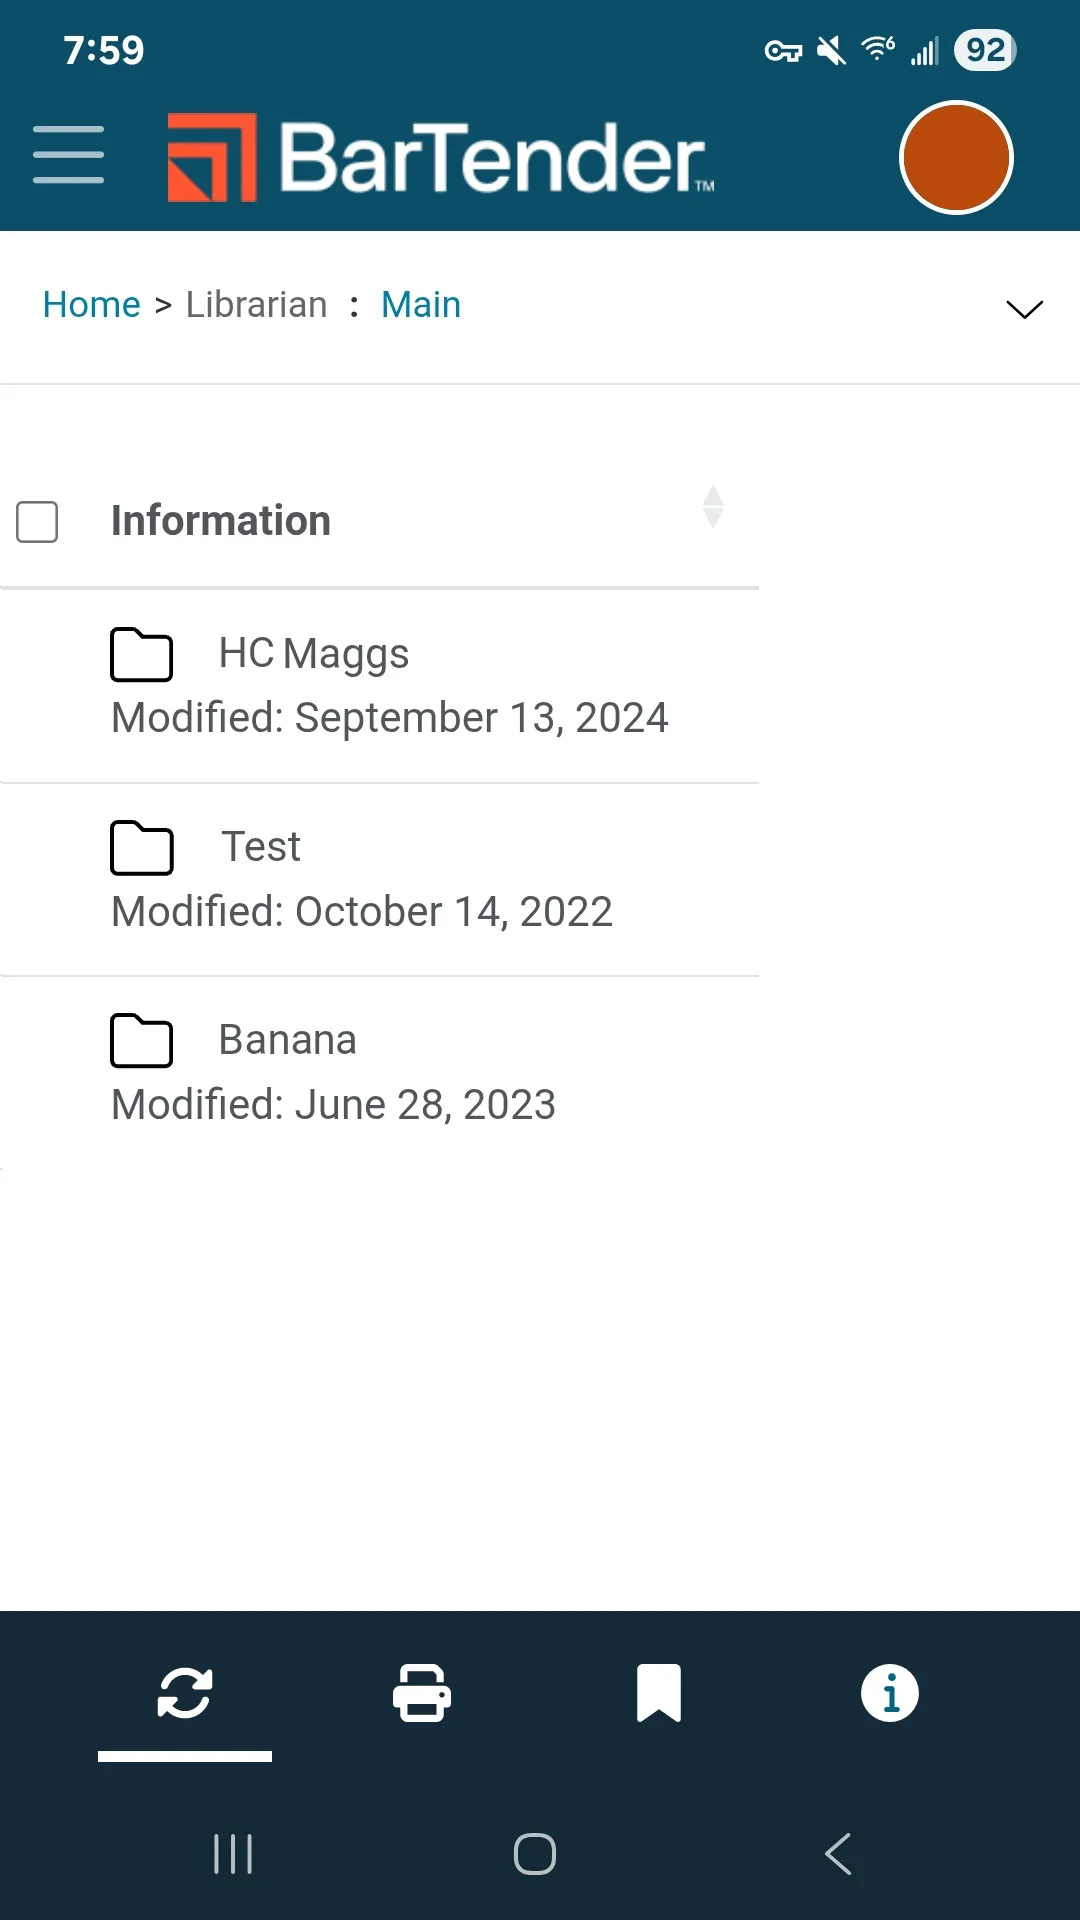Viewport: 1080px width, 1920px height.
Task: Open the hamburger navigation menu
Action: (x=68, y=155)
